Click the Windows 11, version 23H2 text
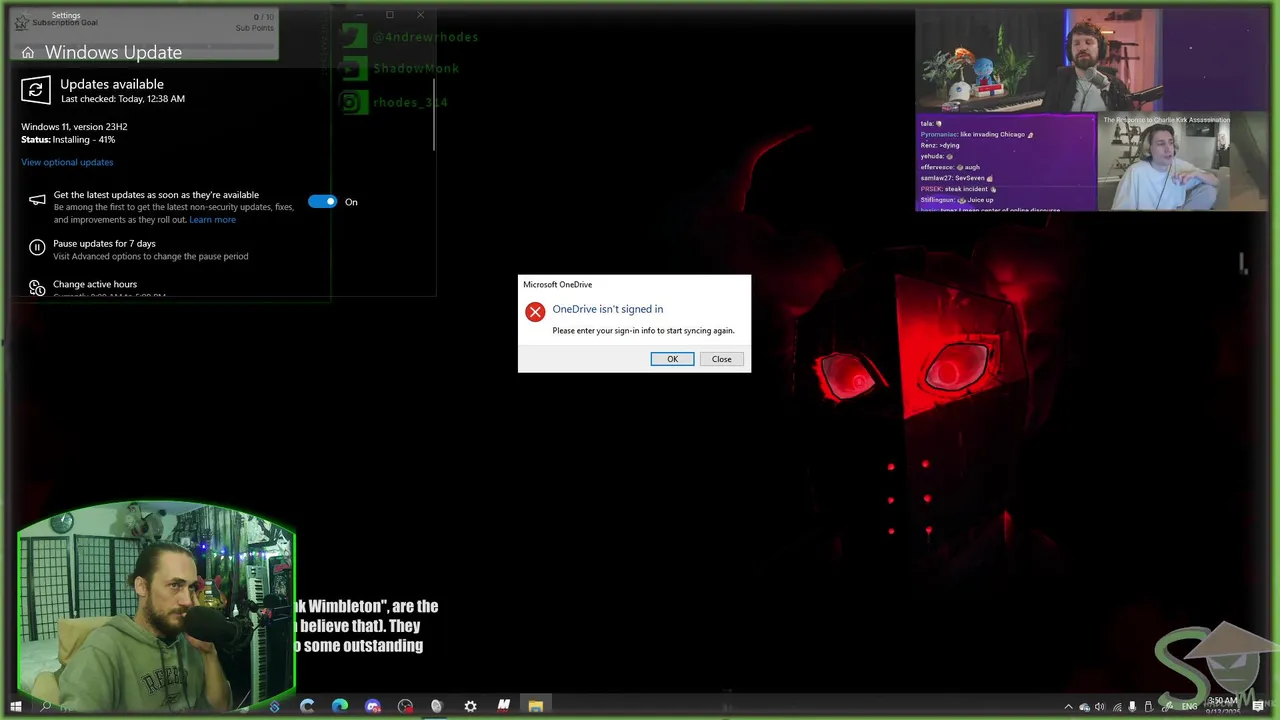This screenshot has width=1280, height=720. (74, 127)
